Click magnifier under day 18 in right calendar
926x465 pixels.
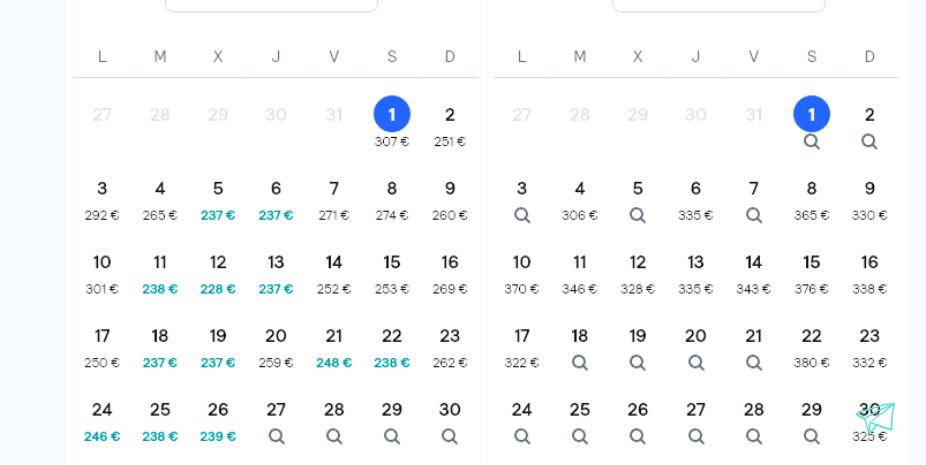579,362
